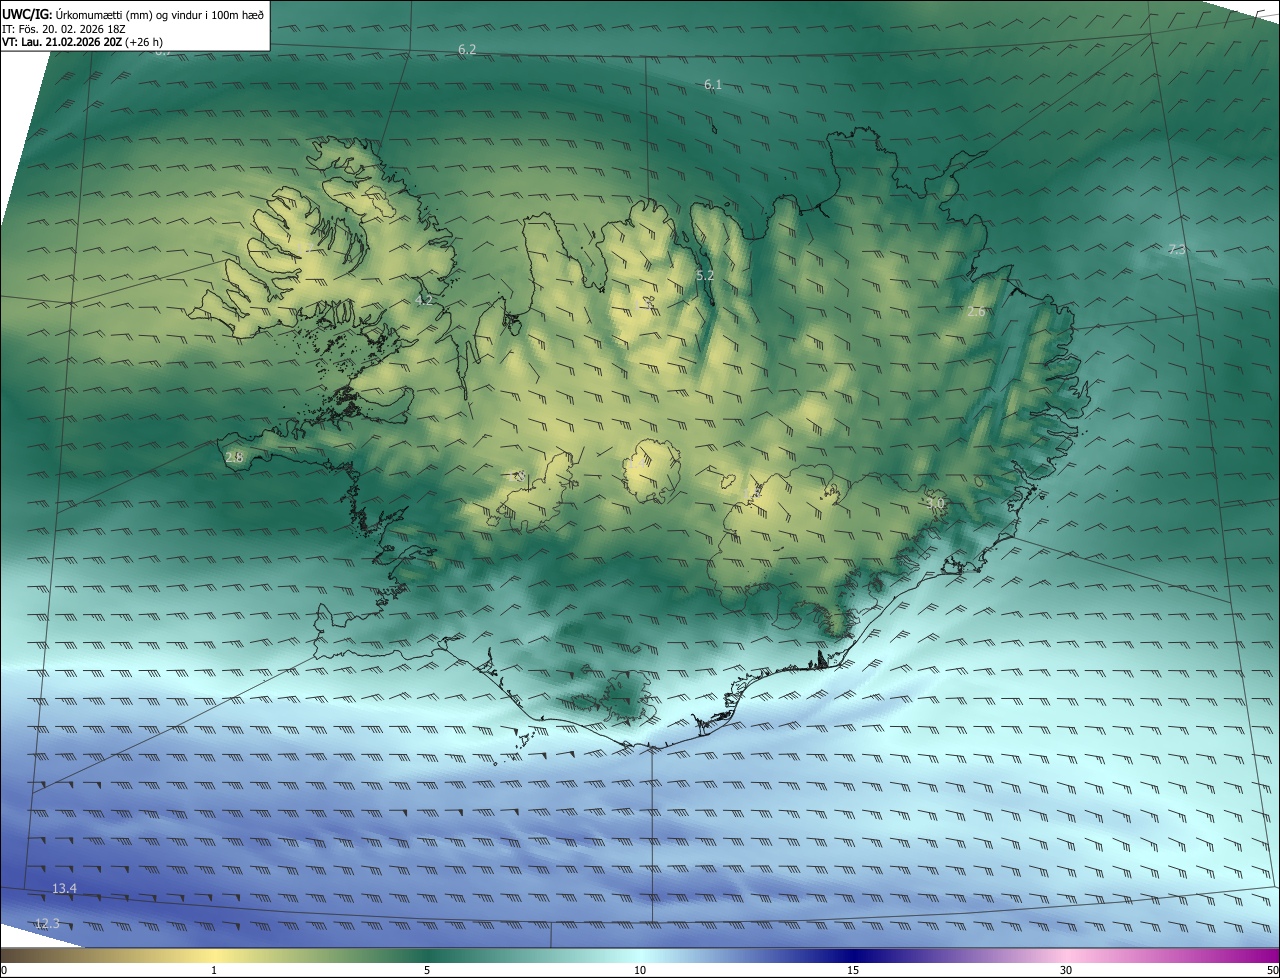Viewport: 1280px width, 978px height.
Task: Click the title line "UWC/IG: Úrkomumætti (mm) og vindur í 100m hæð"
Action: [133, 15]
